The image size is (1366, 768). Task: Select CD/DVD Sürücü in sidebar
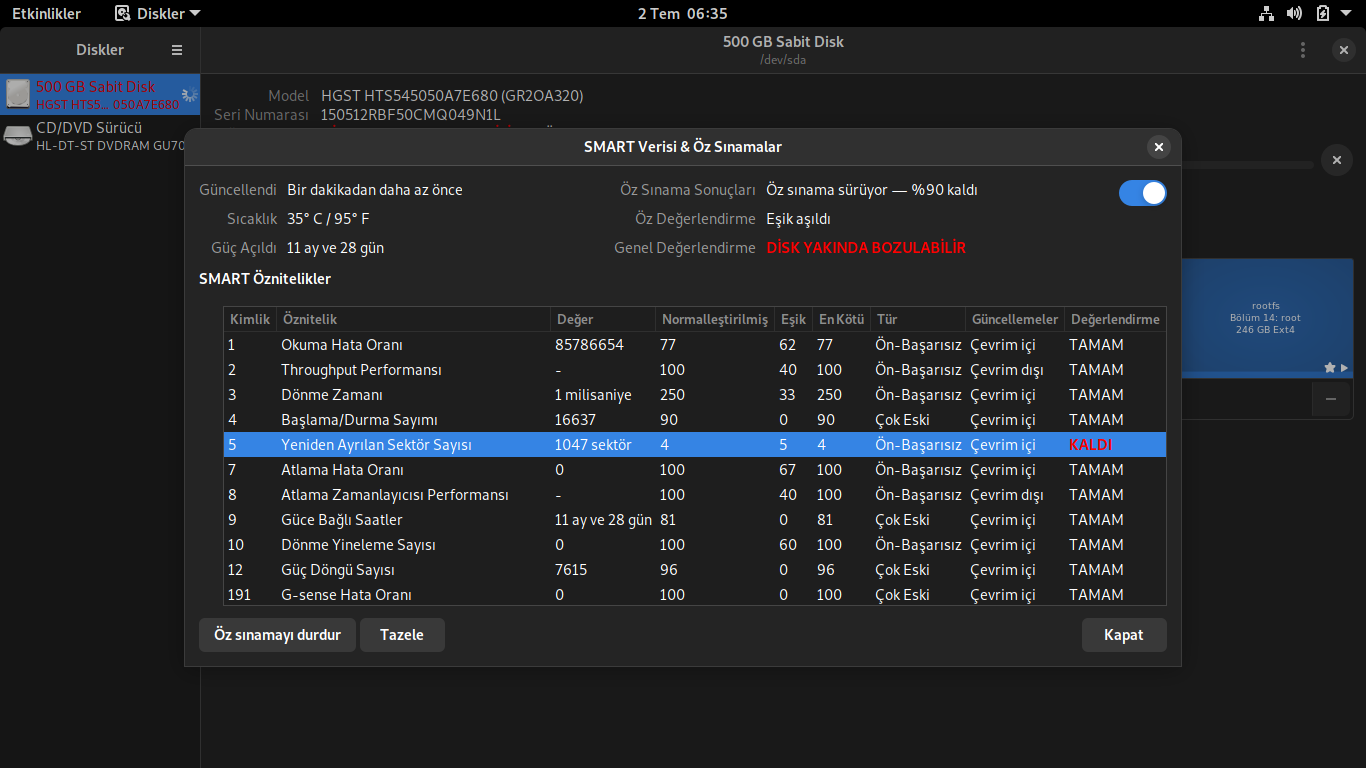click(100, 135)
